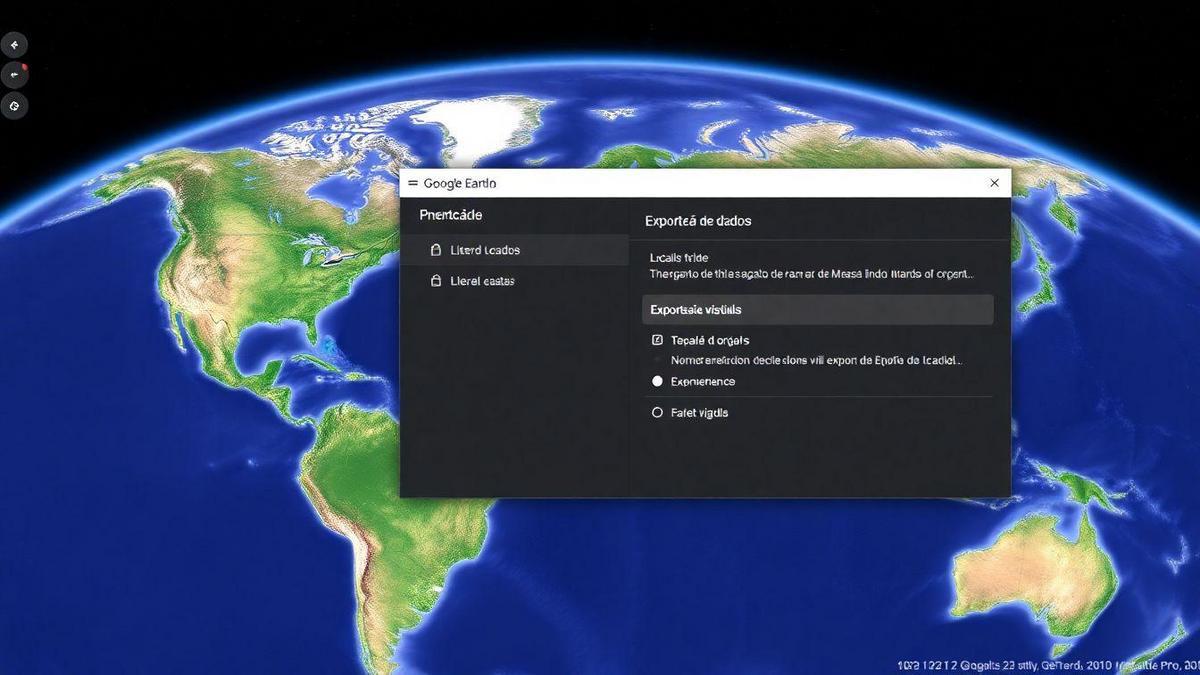This screenshot has width=1200, height=675.
Task: Open the hamburger menu in the dialog header
Action: [x=414, y=183]
